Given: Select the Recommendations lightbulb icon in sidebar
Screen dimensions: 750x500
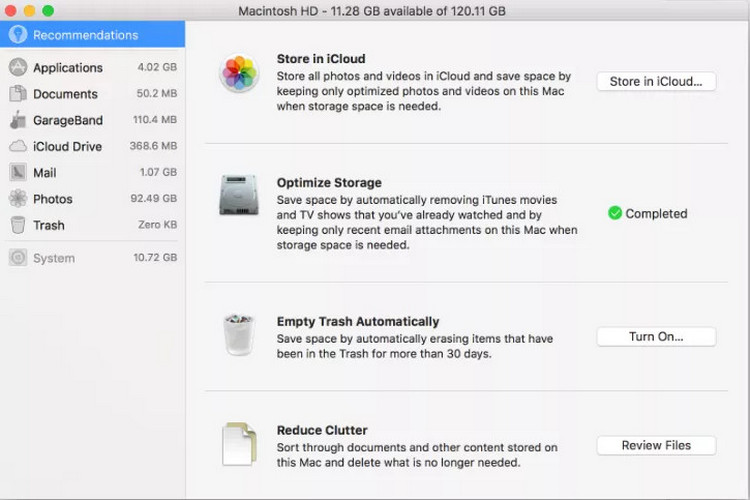Looking at the screenshot, I should pyautogui.click(x=17, y=35).
